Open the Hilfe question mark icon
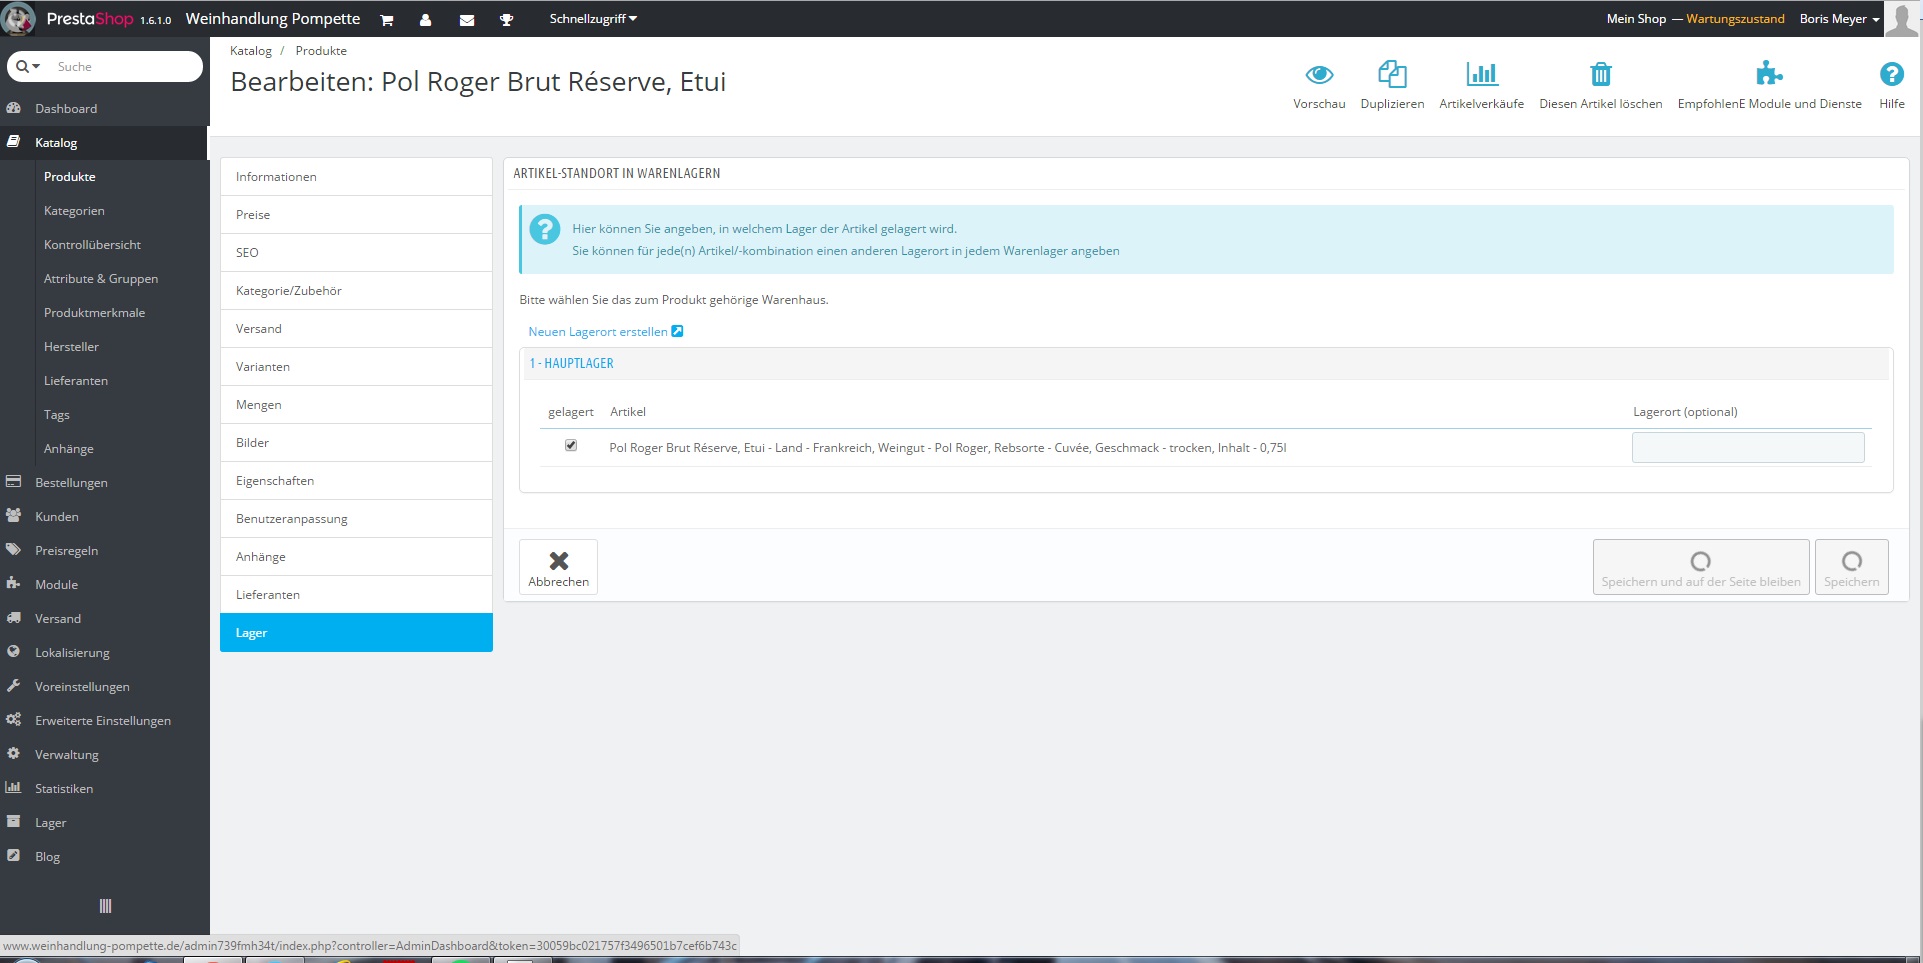The image size is (1923, 963). 1891,74
